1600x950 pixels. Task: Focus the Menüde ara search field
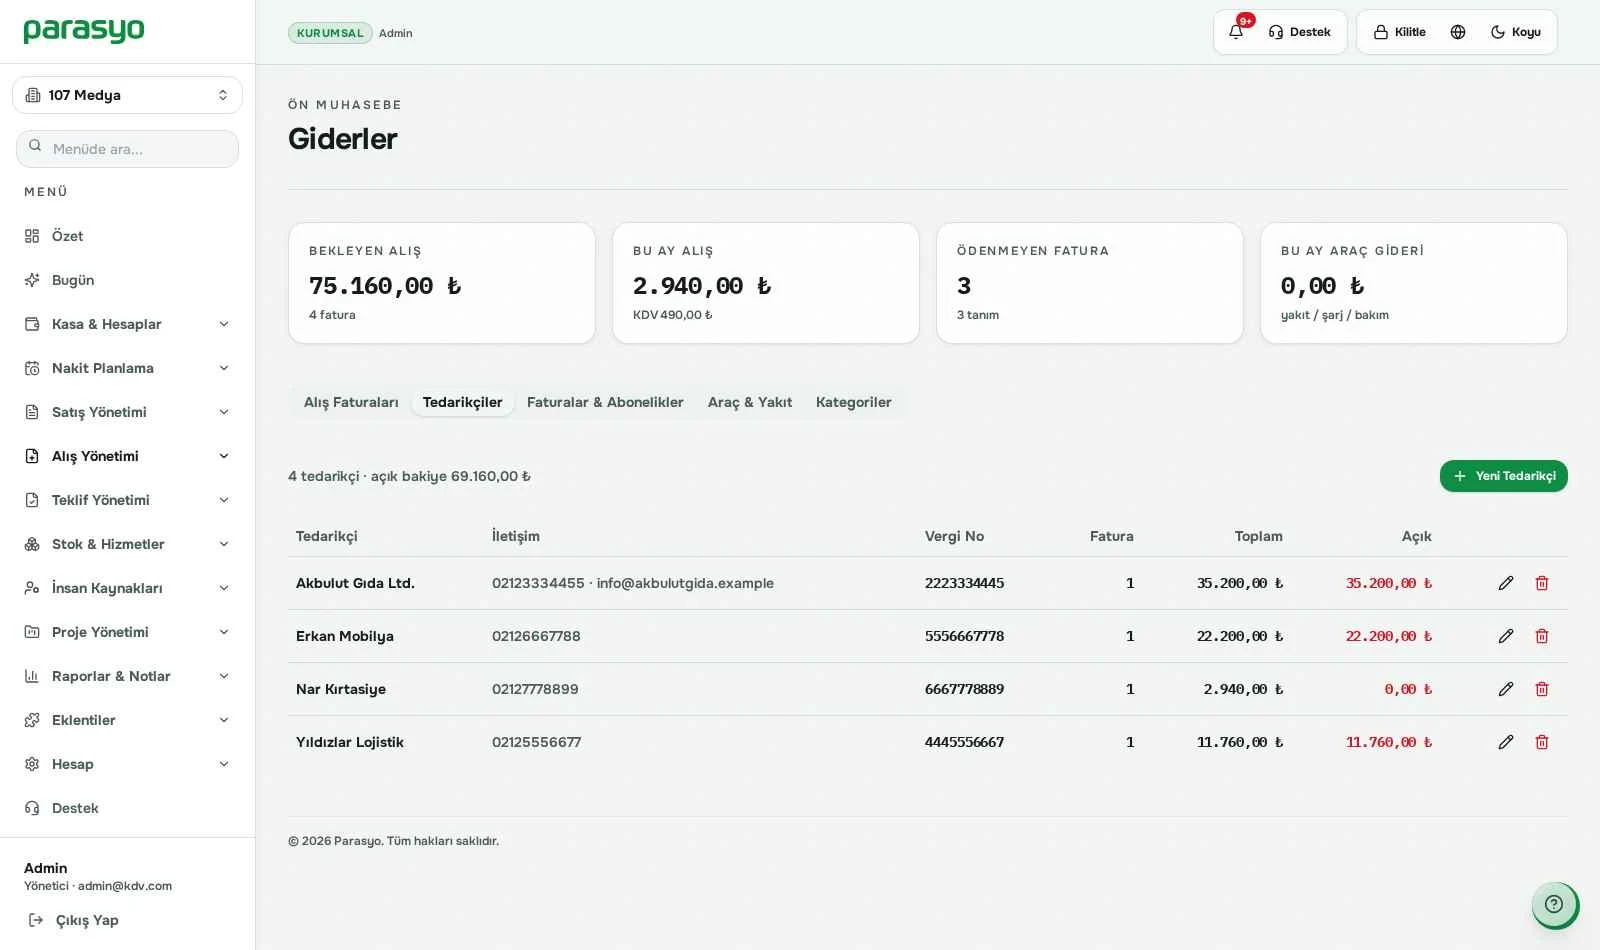[127, 149]
